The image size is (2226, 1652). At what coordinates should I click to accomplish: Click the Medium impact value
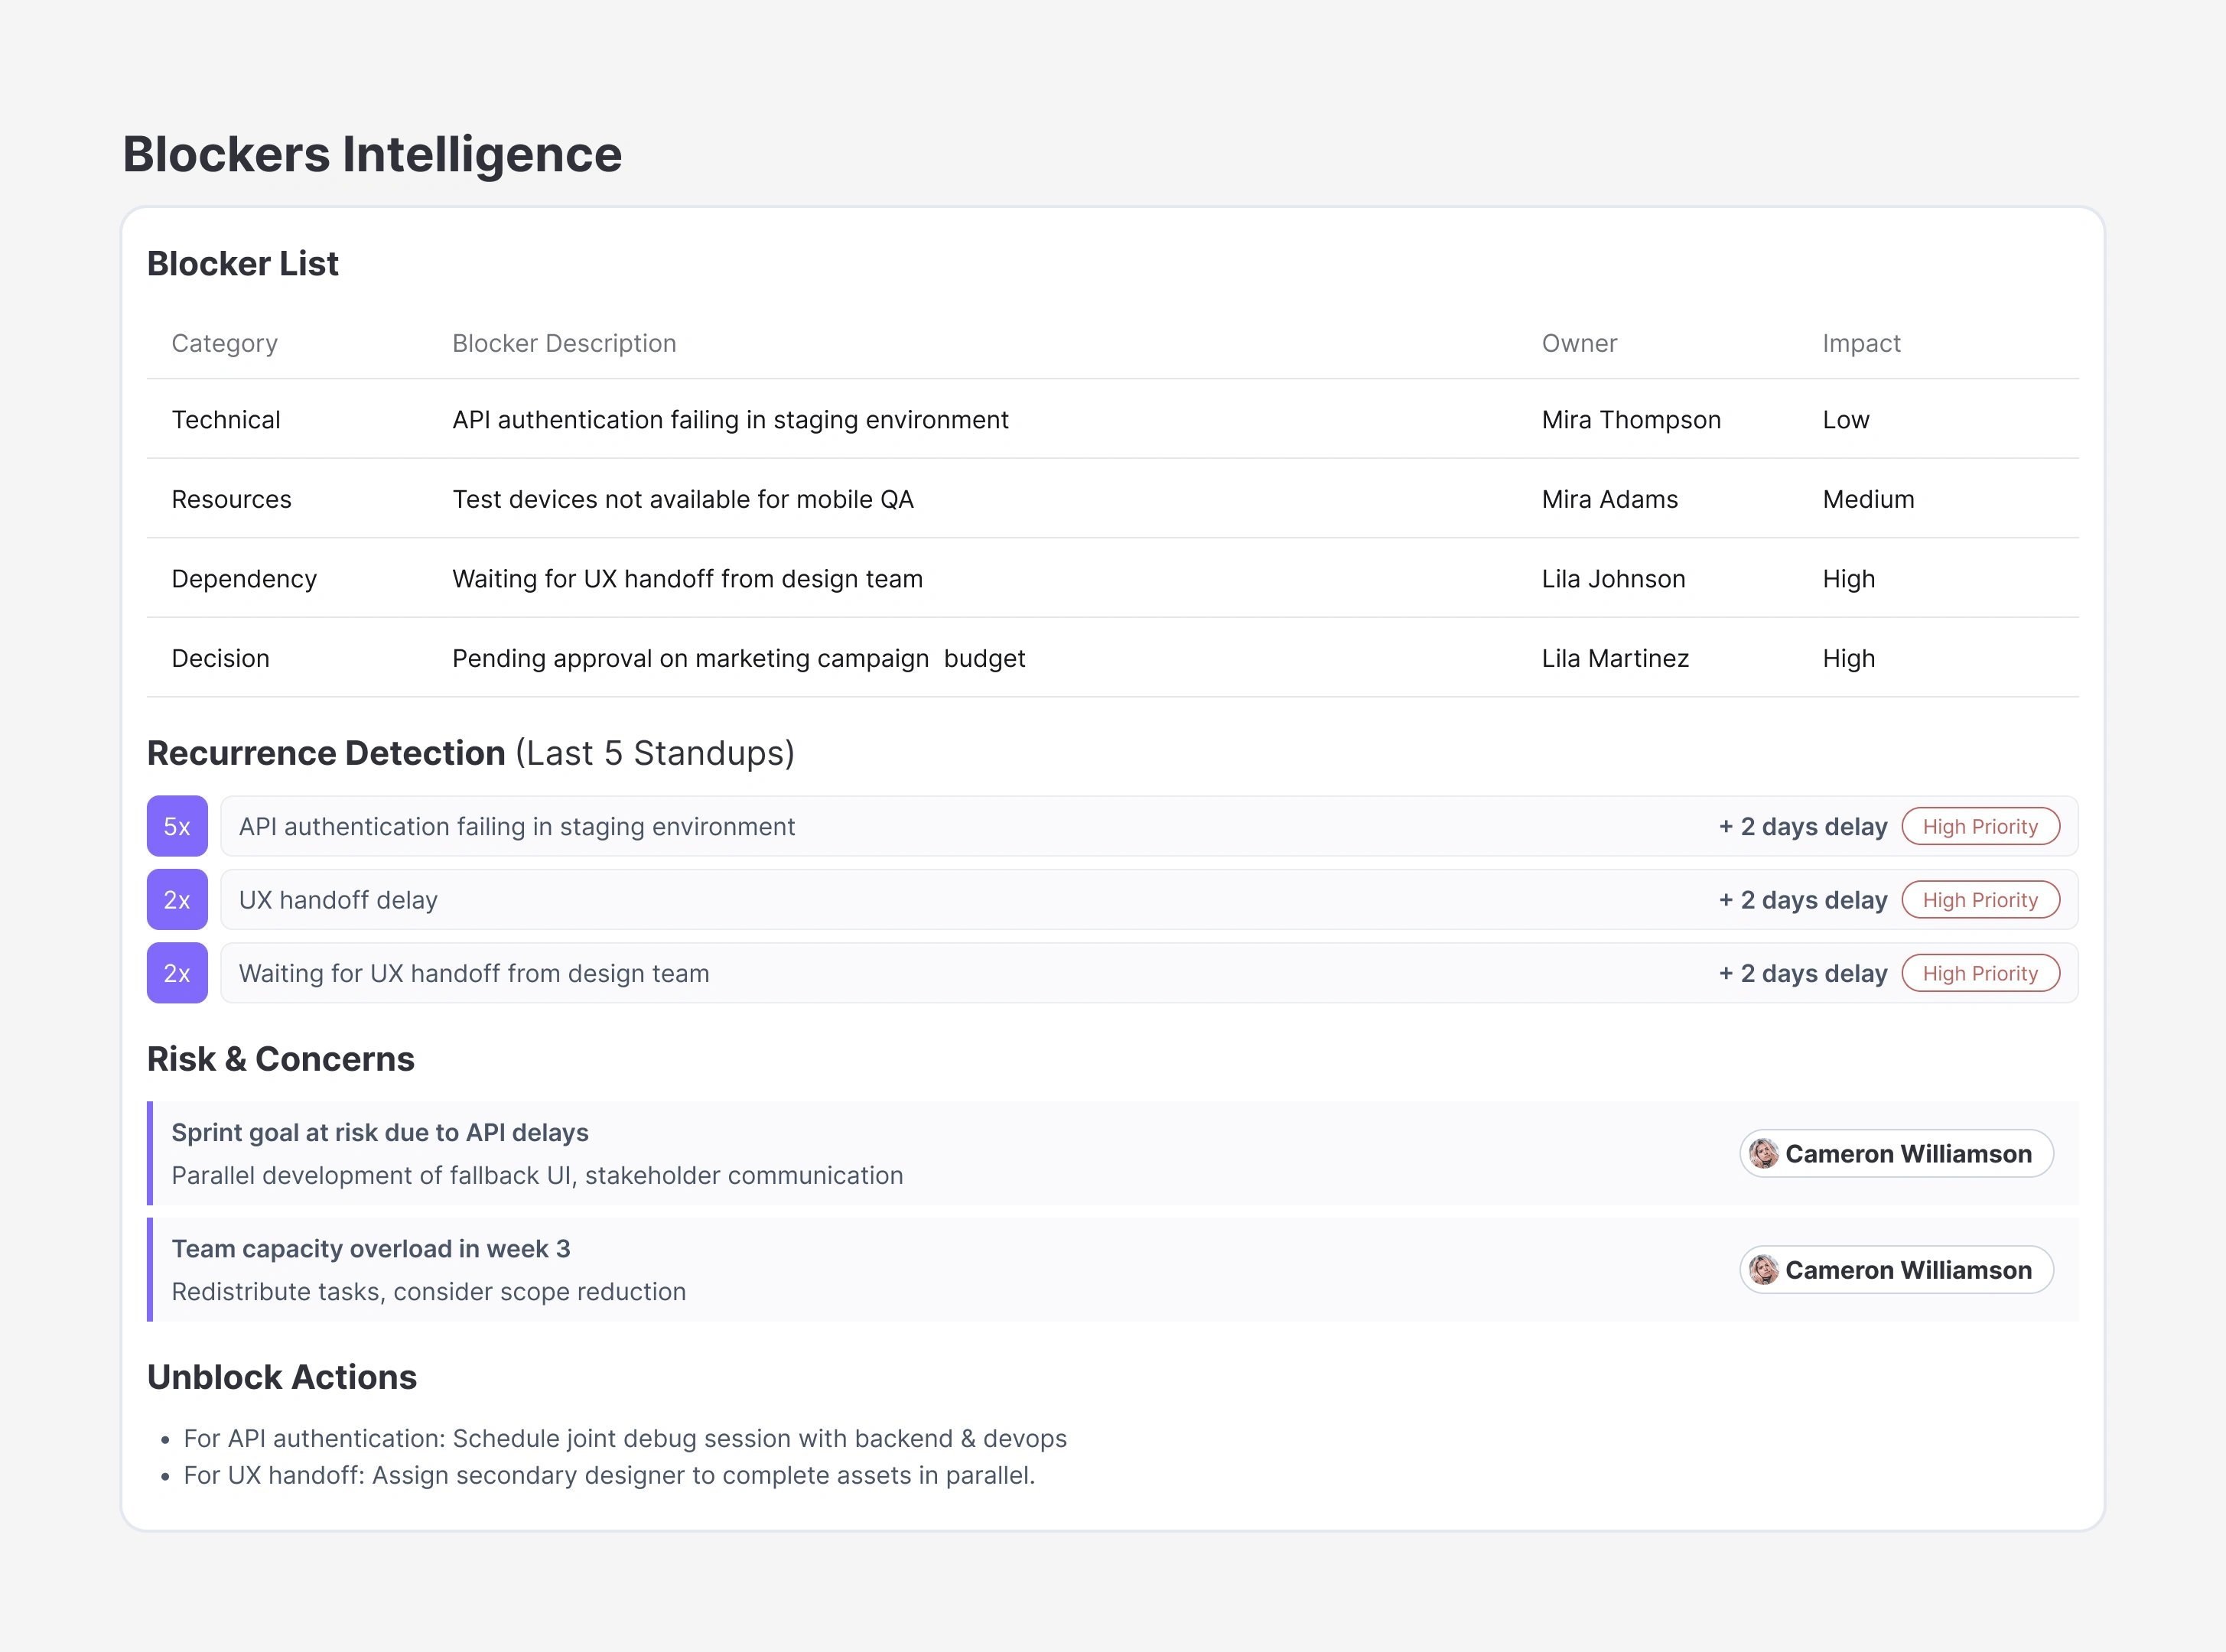pos(1868,499)
